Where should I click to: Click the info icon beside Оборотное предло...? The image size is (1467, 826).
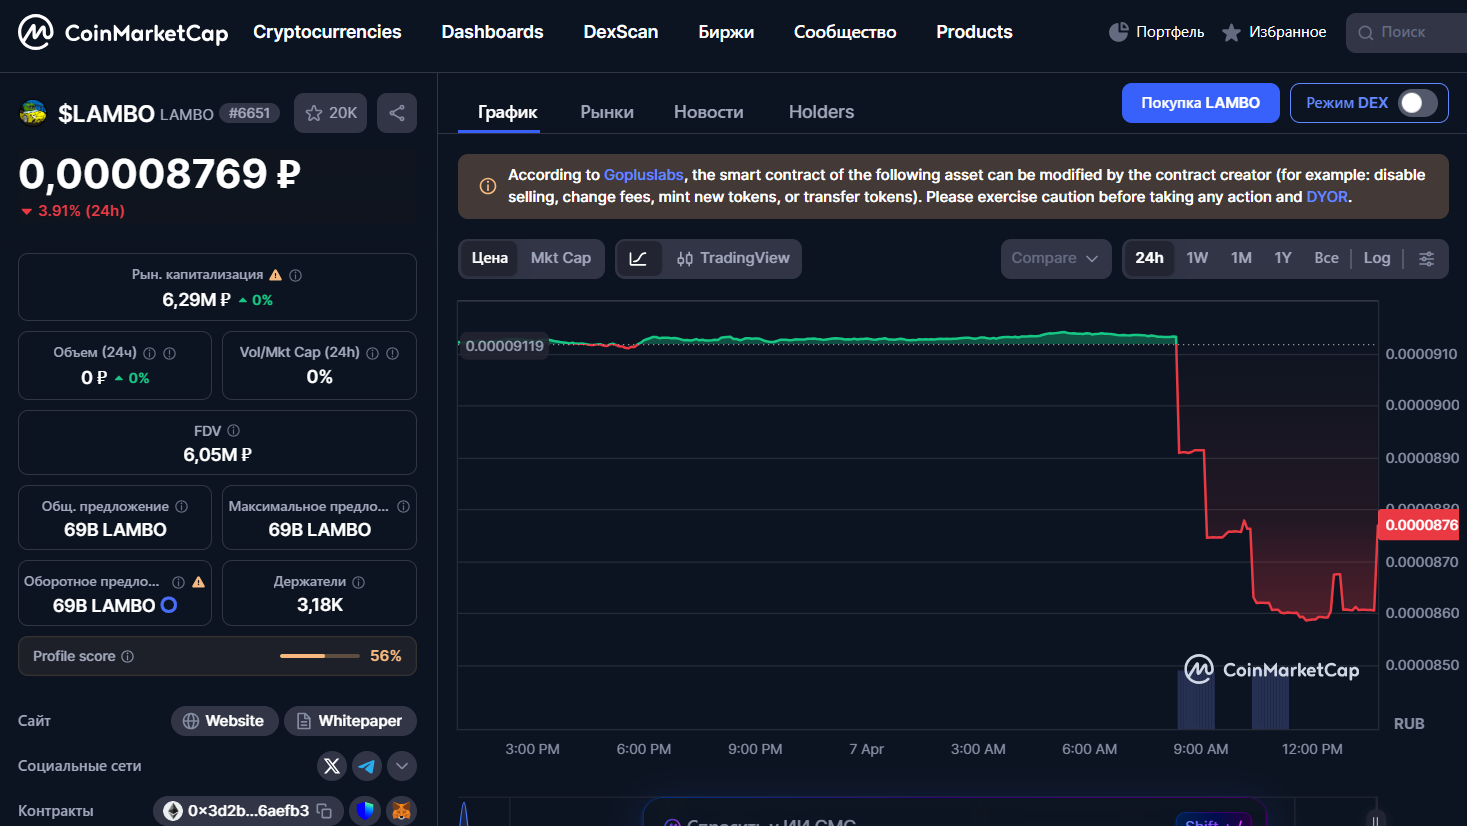point(178,582)
